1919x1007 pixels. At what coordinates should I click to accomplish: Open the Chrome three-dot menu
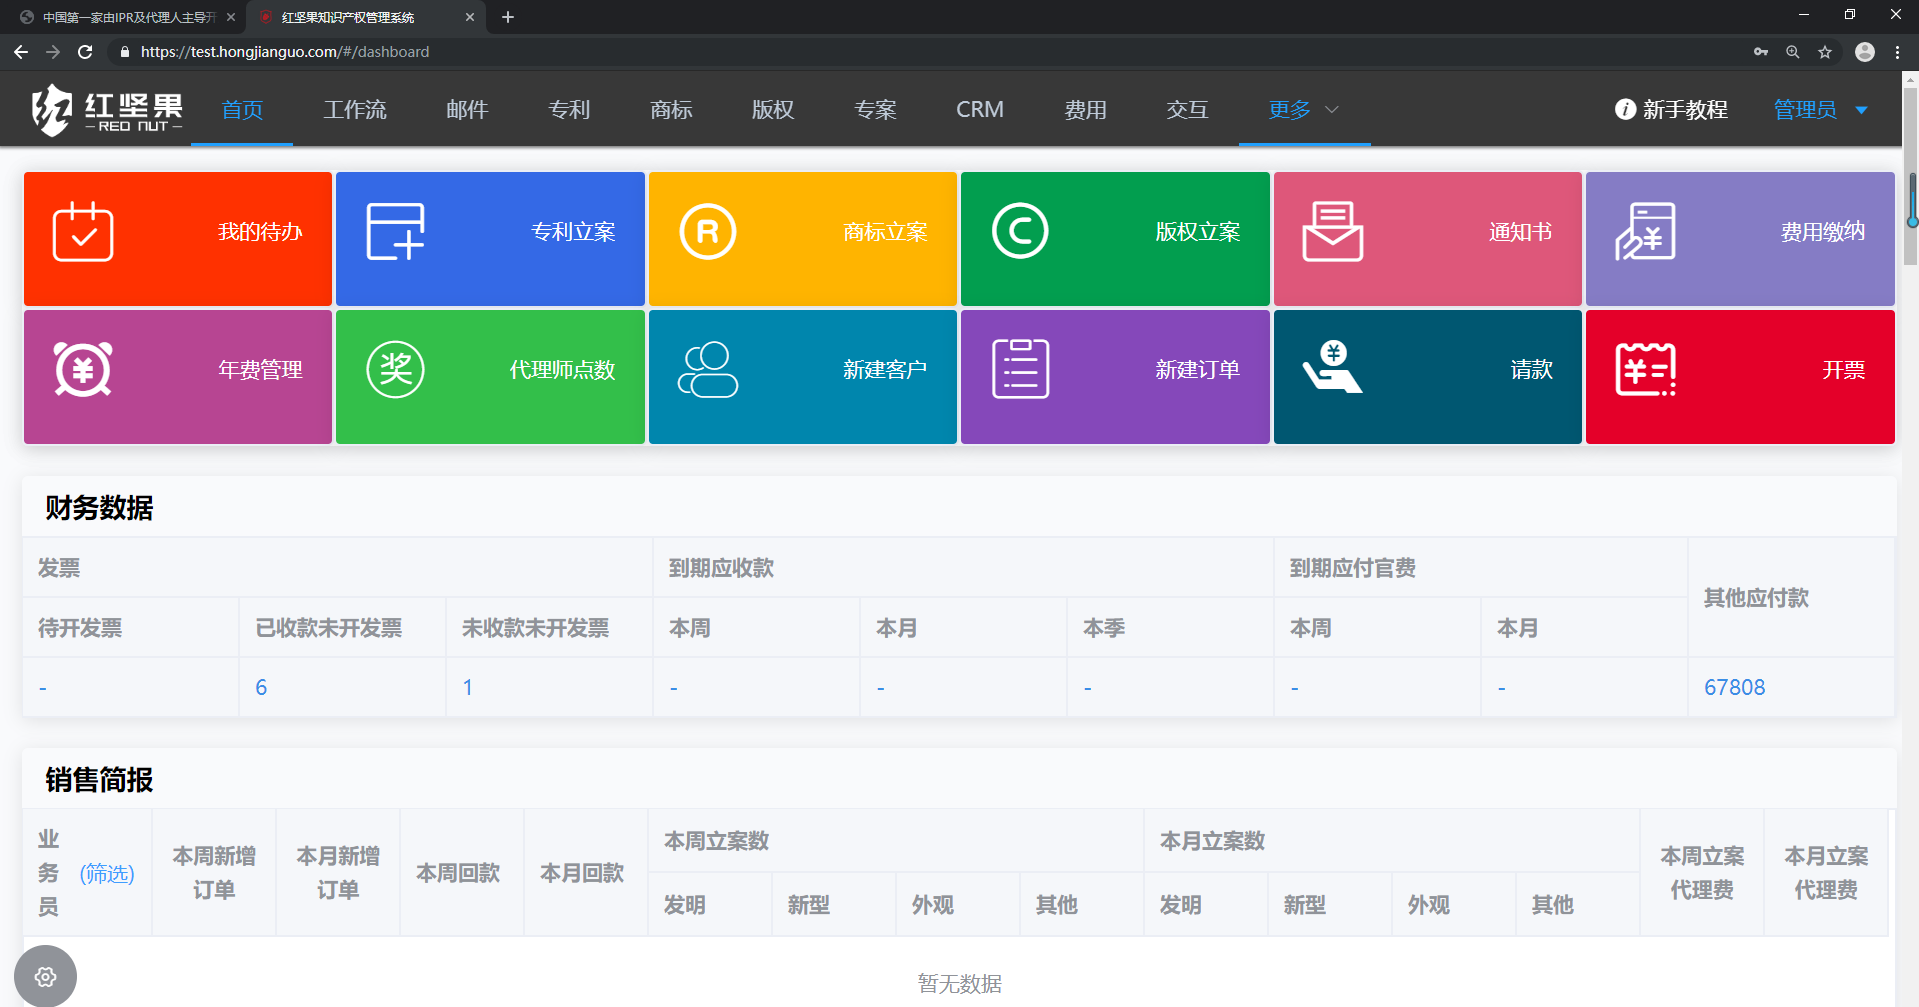(x=1897, y=52)
